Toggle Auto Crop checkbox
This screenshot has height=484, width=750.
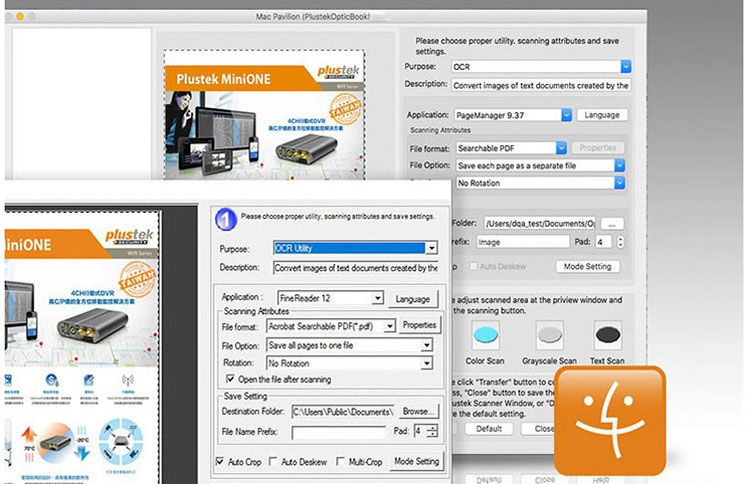tap(220, 462)
